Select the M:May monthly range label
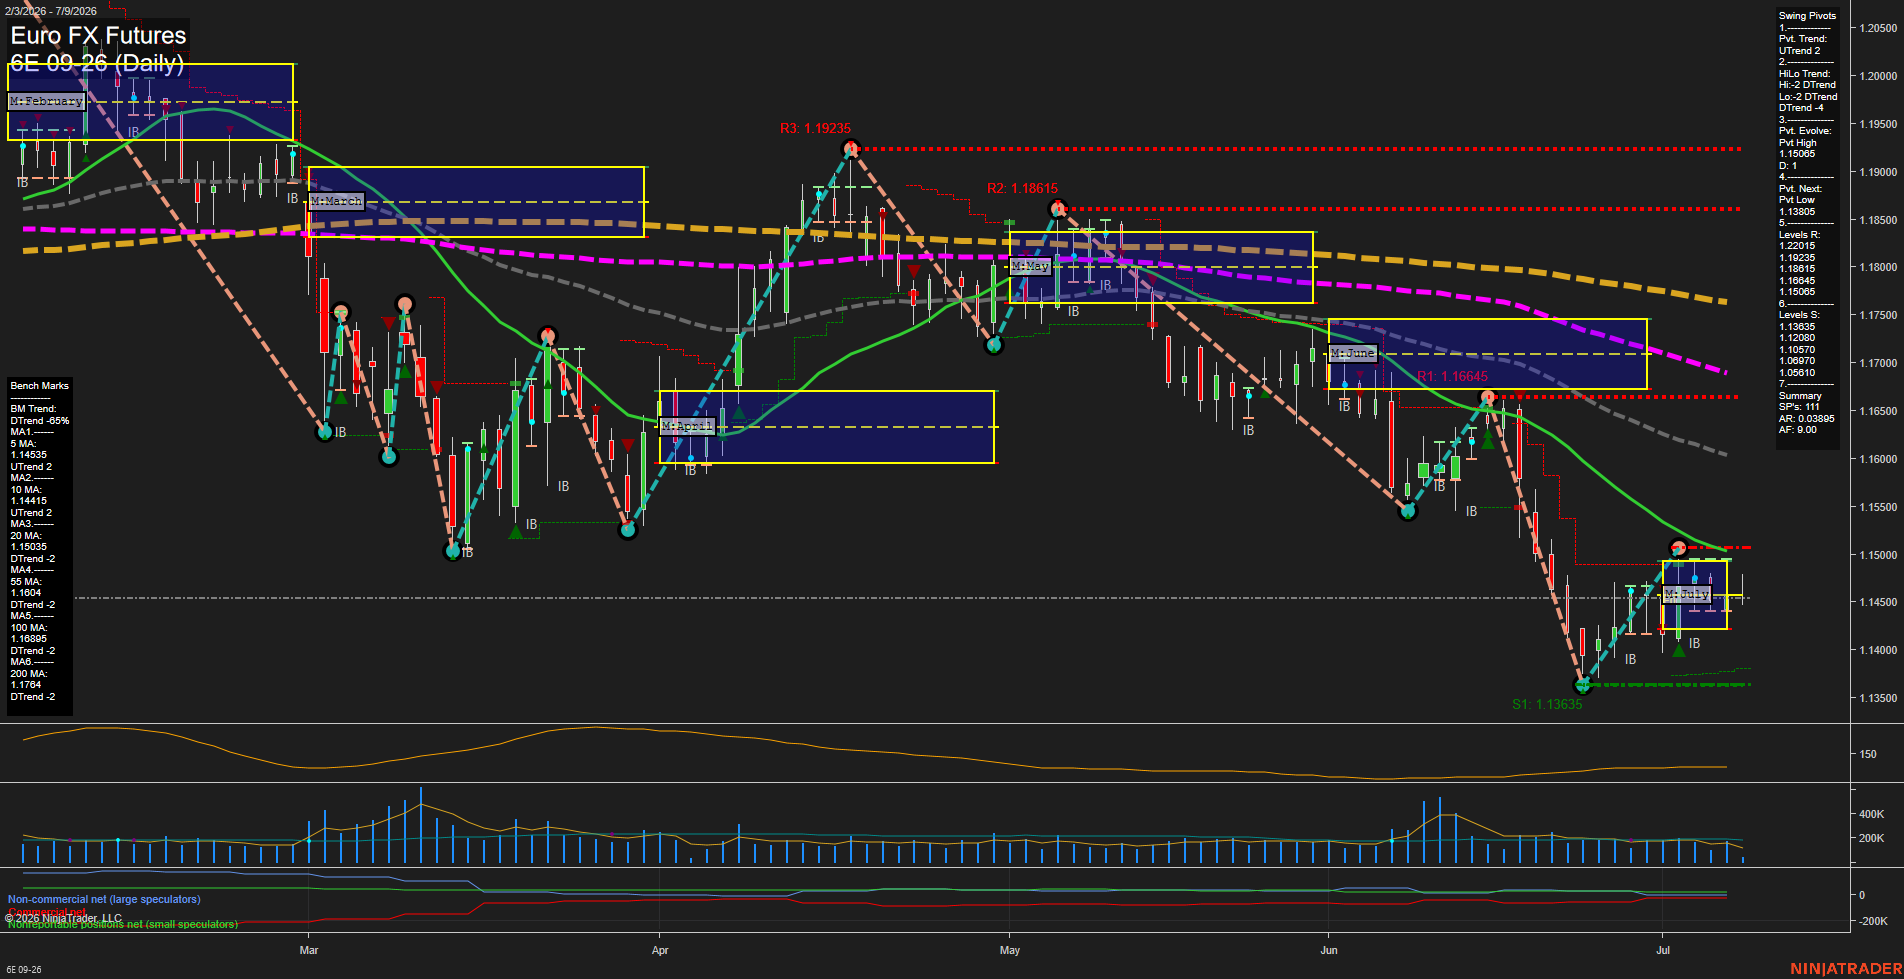1904x979 pixels. (x=1029, y=266)
